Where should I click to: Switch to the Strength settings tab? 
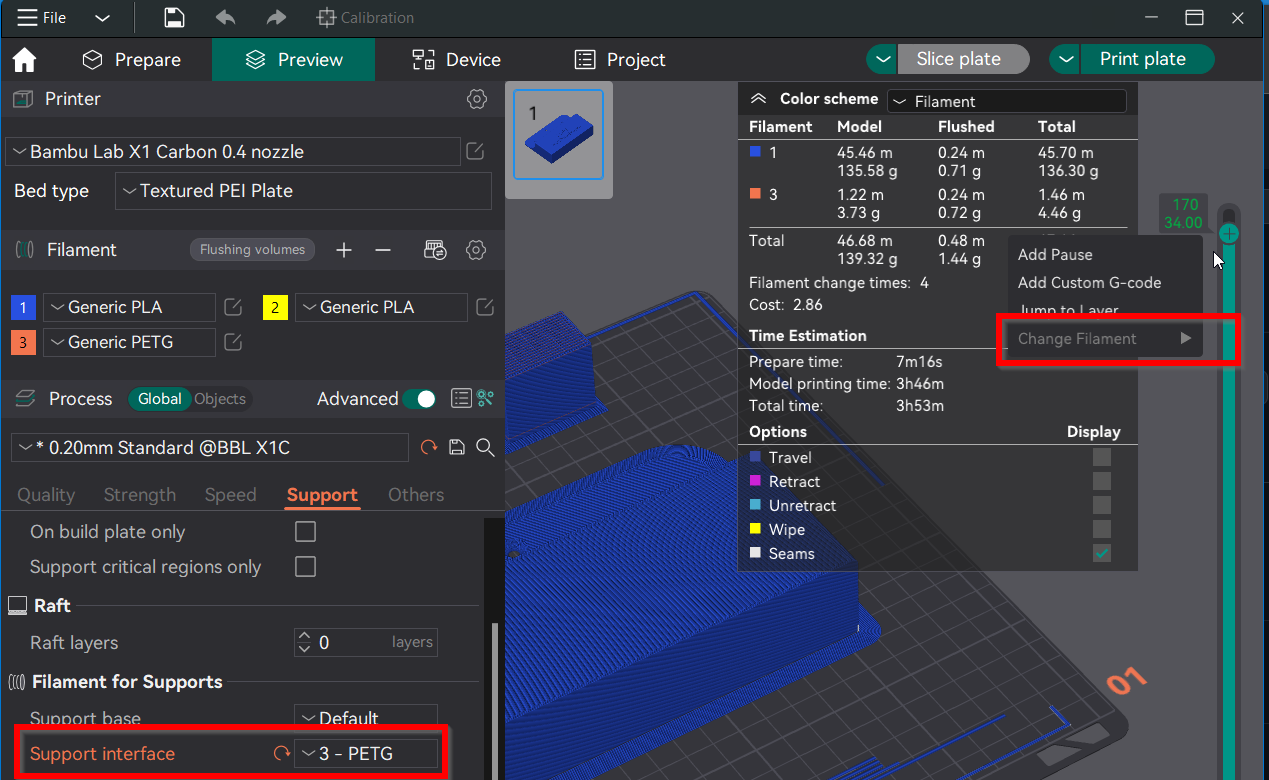tap(139, 494)
